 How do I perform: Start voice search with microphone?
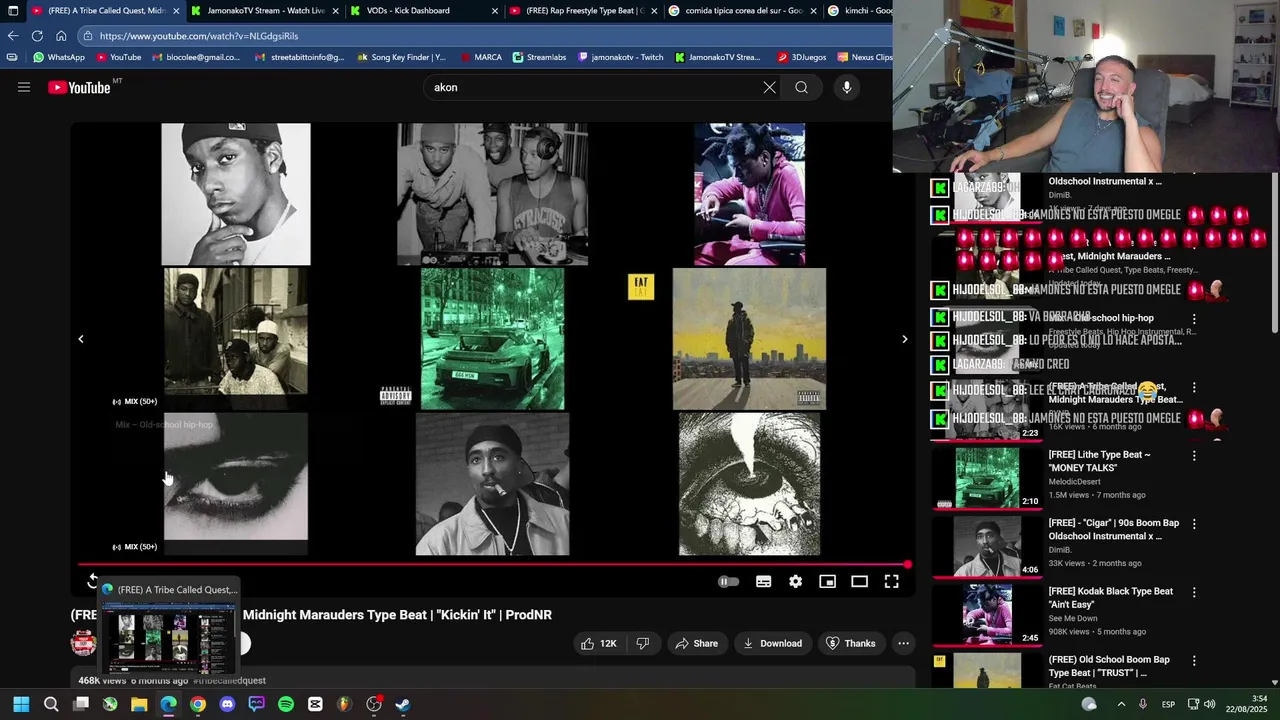[x=847, y=87]
